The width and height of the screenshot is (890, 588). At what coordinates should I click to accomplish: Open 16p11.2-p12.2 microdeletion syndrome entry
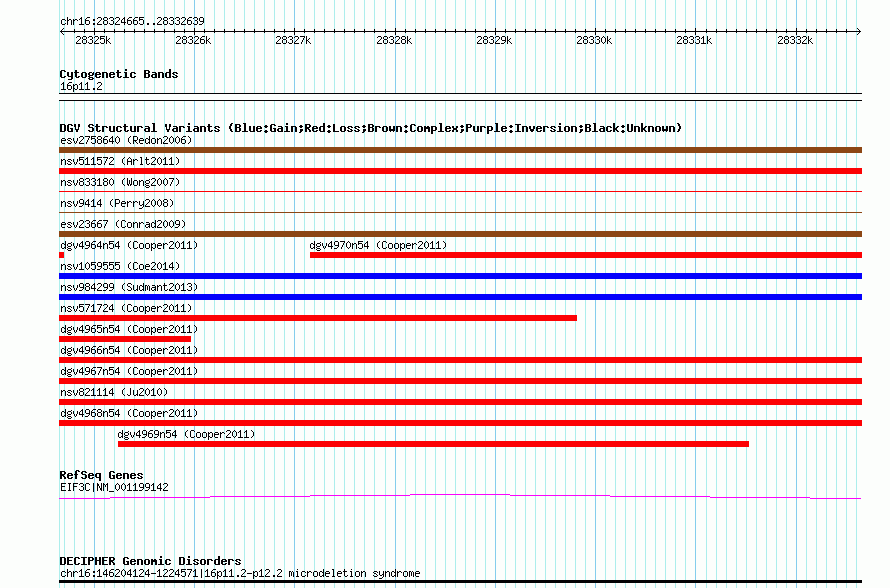240,573
